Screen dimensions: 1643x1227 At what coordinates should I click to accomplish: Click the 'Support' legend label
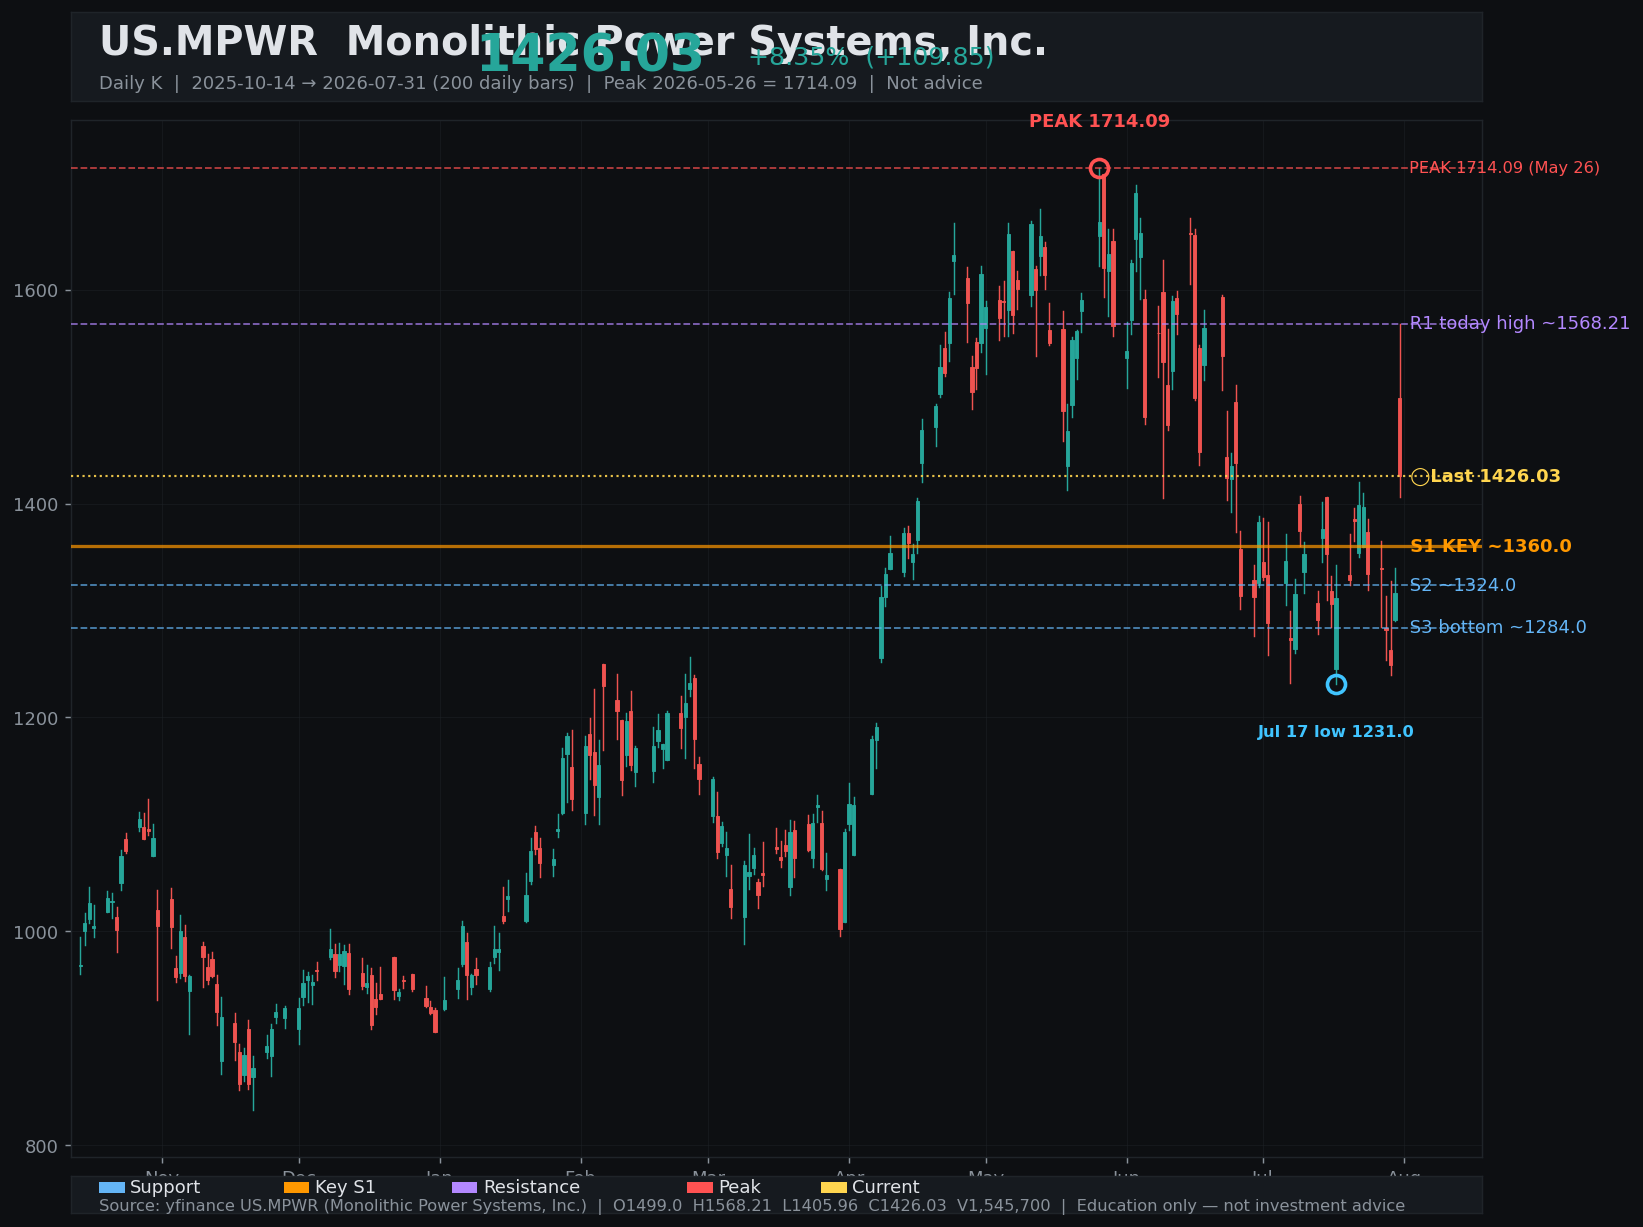click(165, 1188)
